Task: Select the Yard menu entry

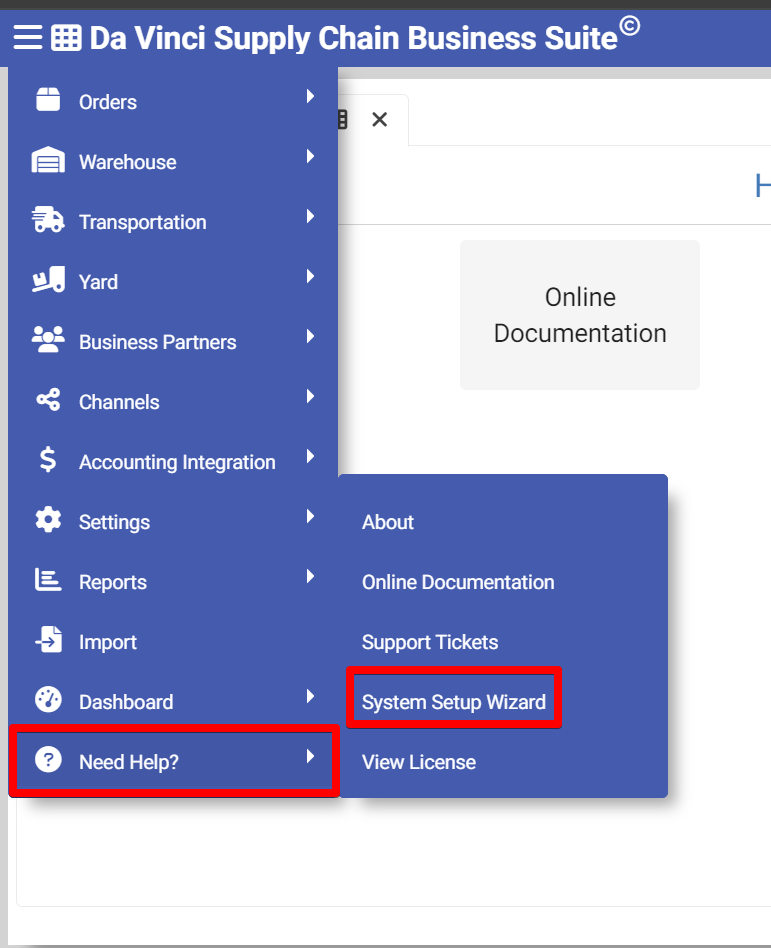Action: click(x=173, y=279)
